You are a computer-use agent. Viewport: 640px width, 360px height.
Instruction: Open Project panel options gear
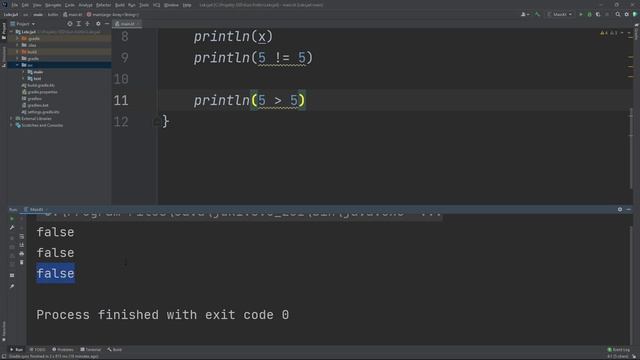[98, 24]
